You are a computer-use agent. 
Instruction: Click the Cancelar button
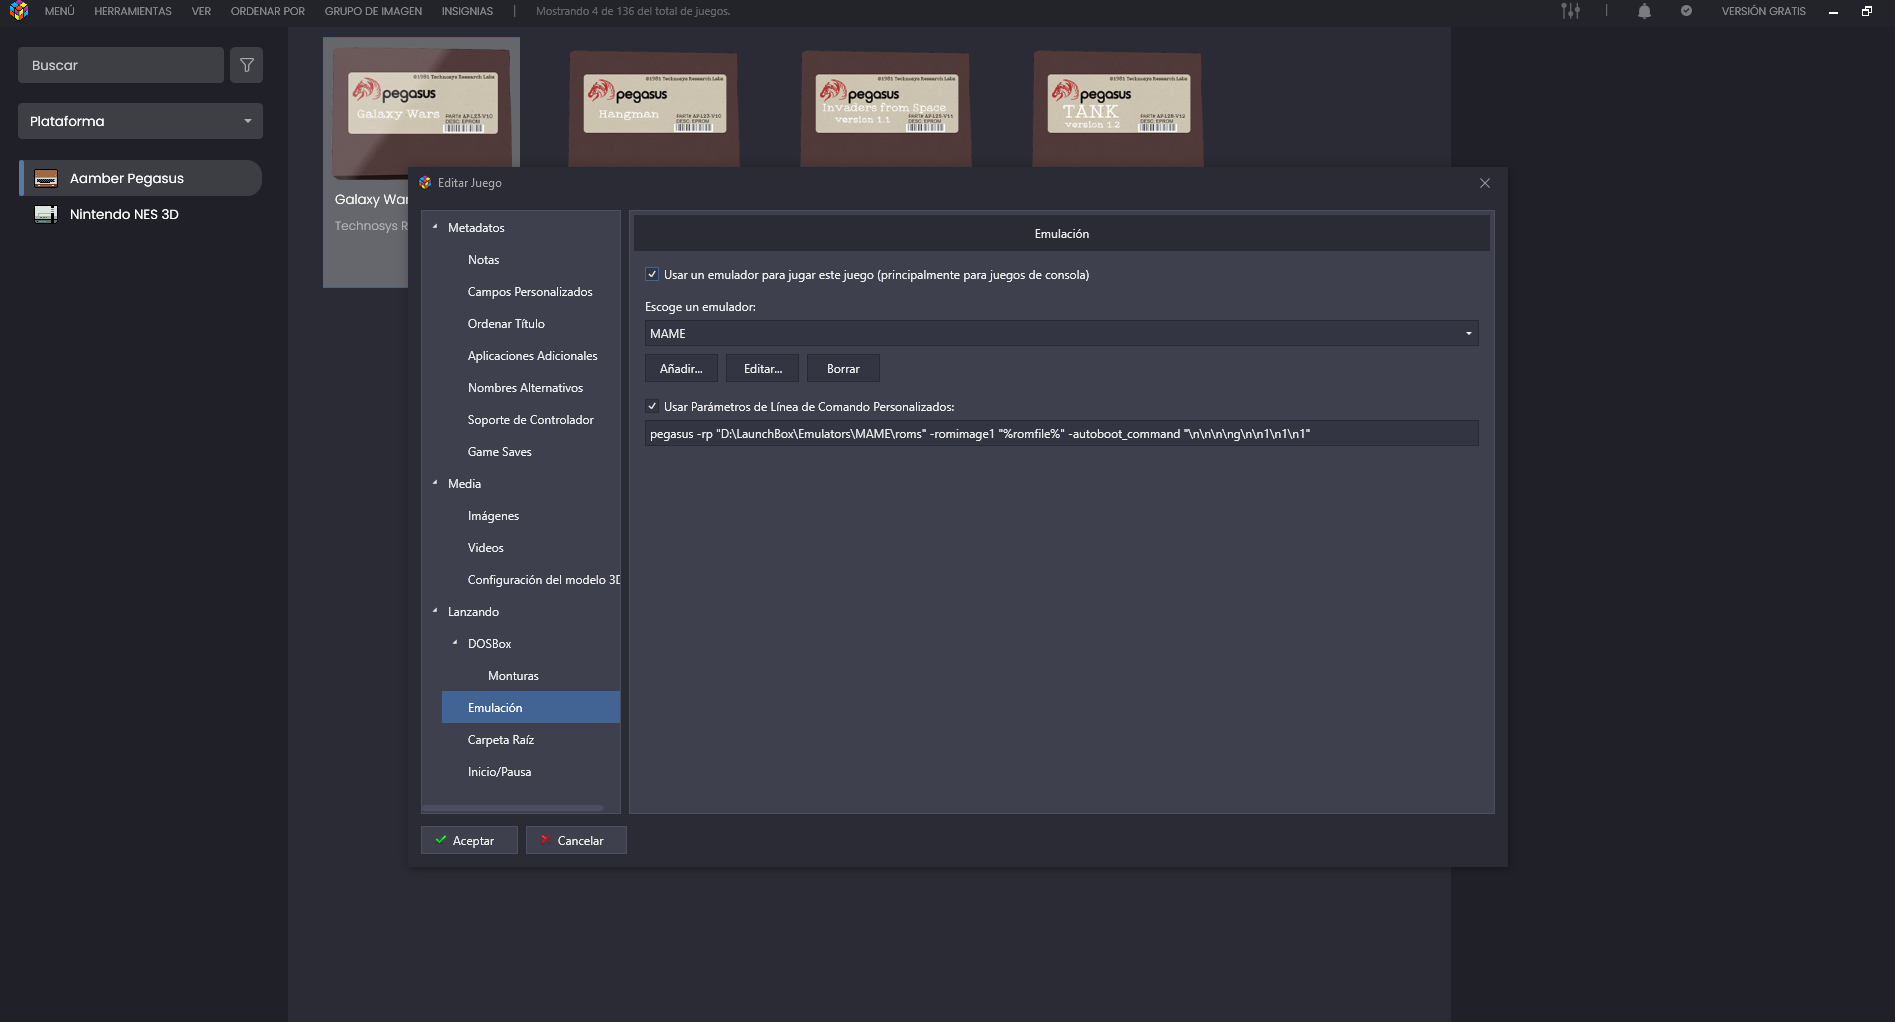tap(576, 840)
